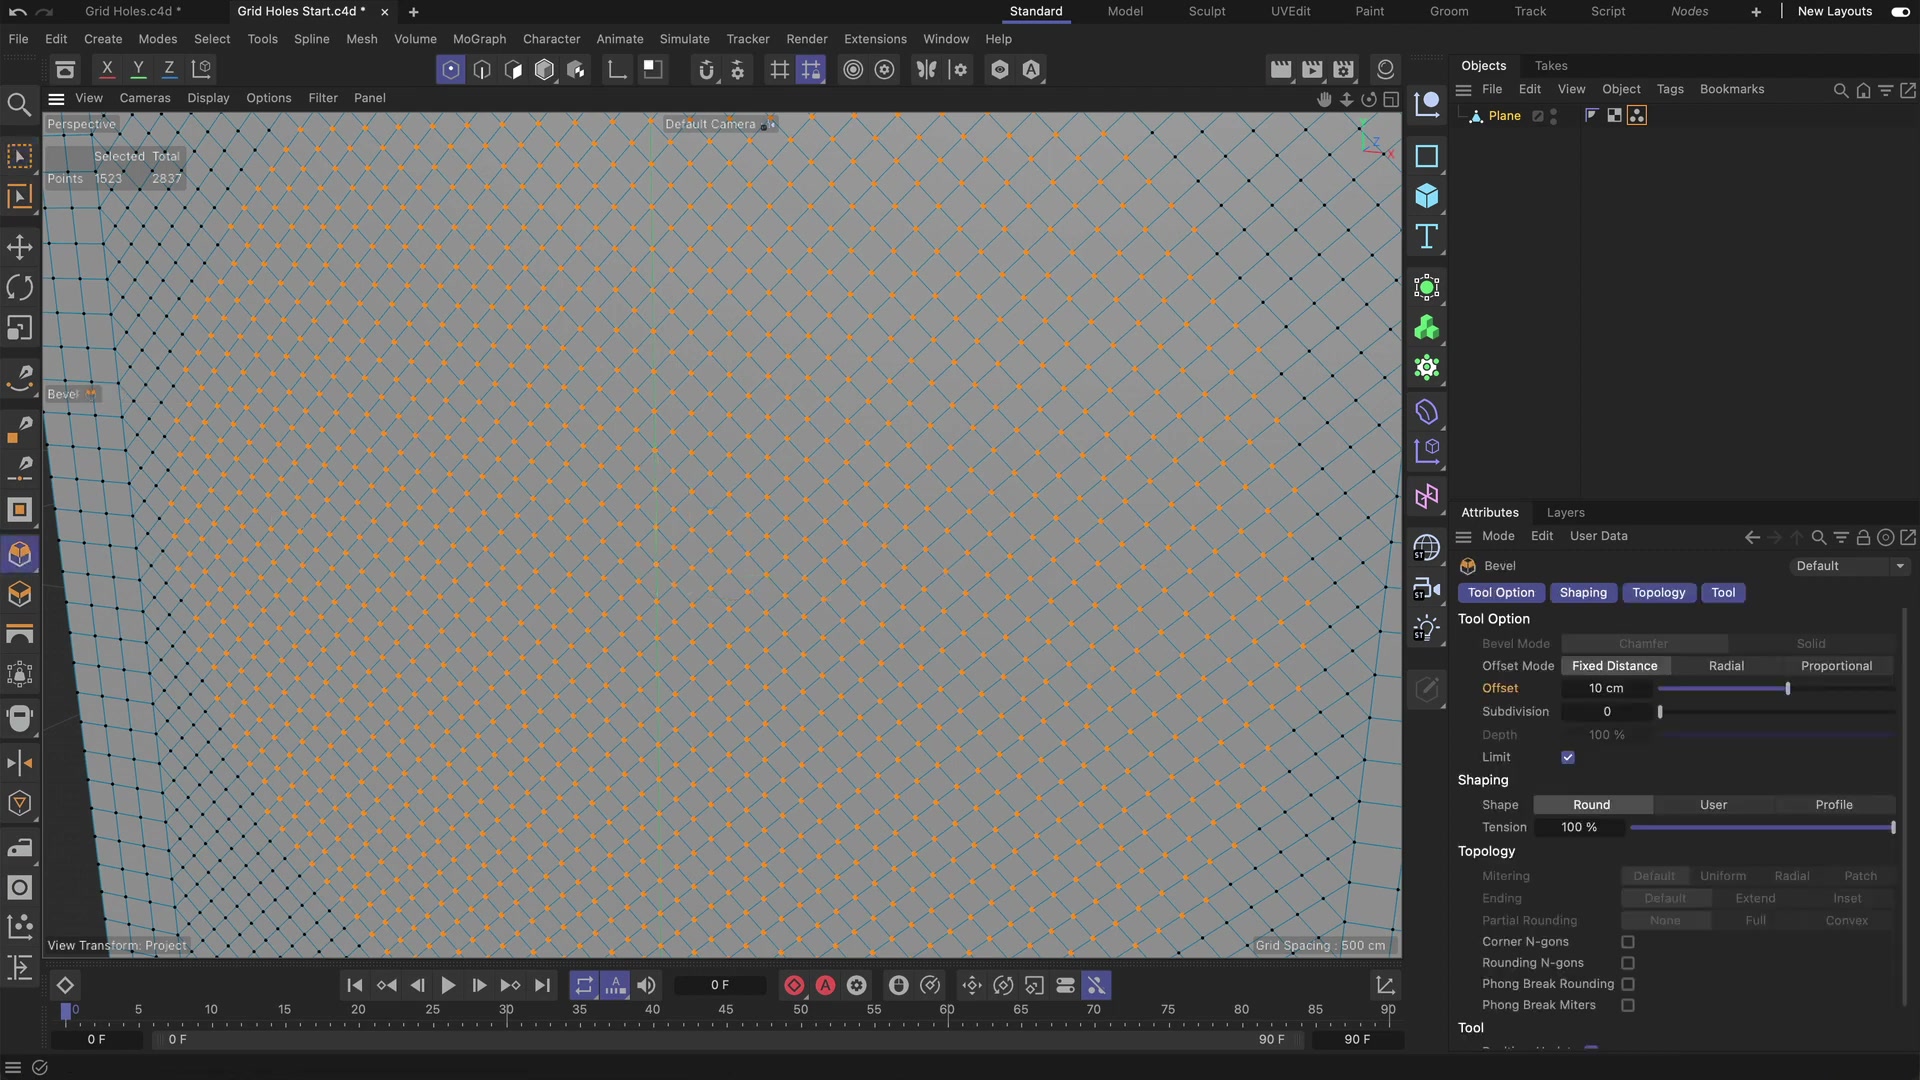This screenshot has width=1920, height=1080.
Task: Adjust the Tension slider
Action: pos(1760,828)
